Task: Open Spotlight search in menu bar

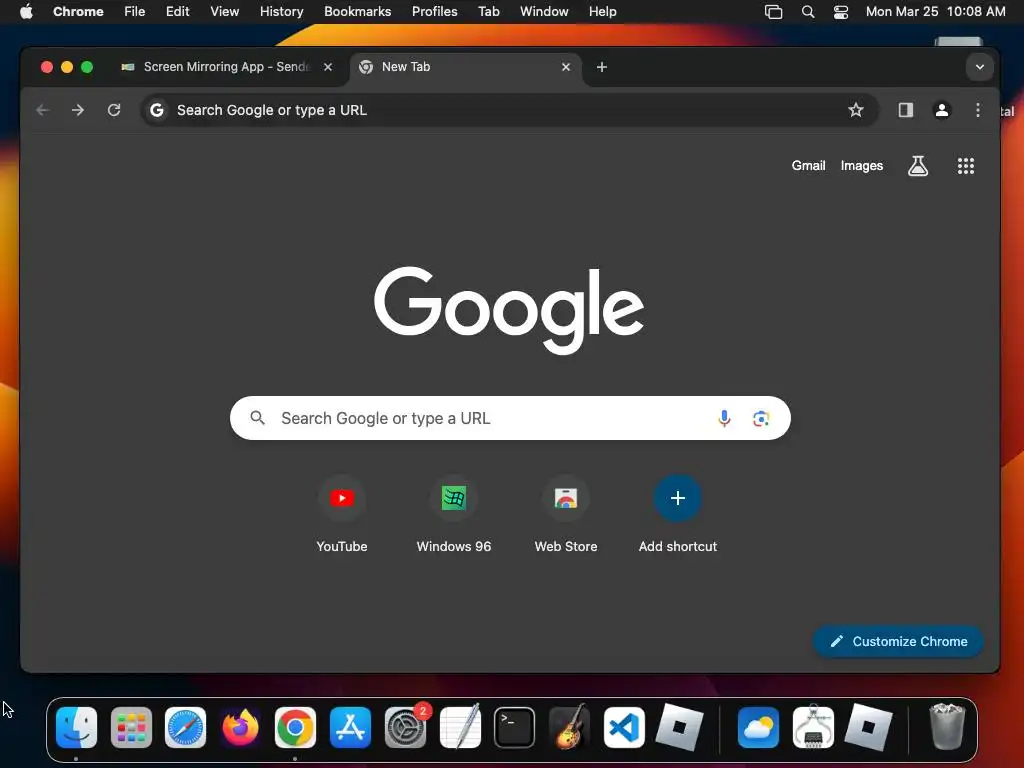Action: pos(808,12)
